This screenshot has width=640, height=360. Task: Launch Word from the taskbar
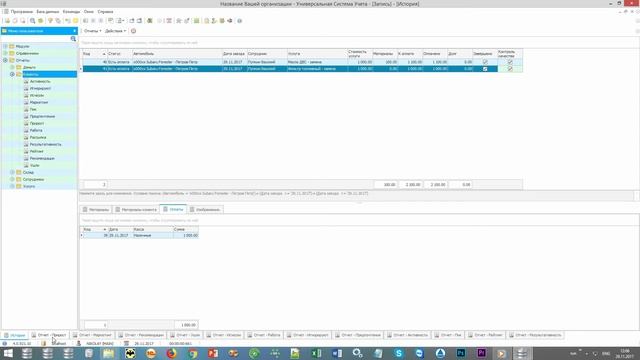tap(337, 353)
